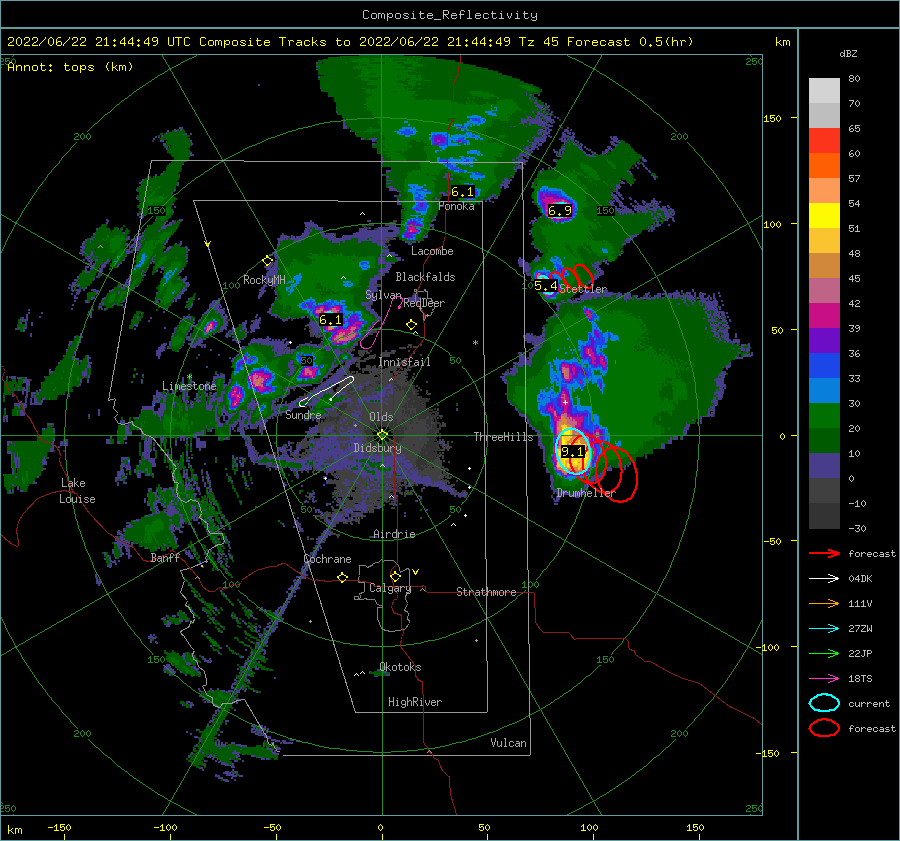The width and height of the screenshot is (900, 841).
Task: Click the red forecast arrow in legend
Action: point(824,553)
